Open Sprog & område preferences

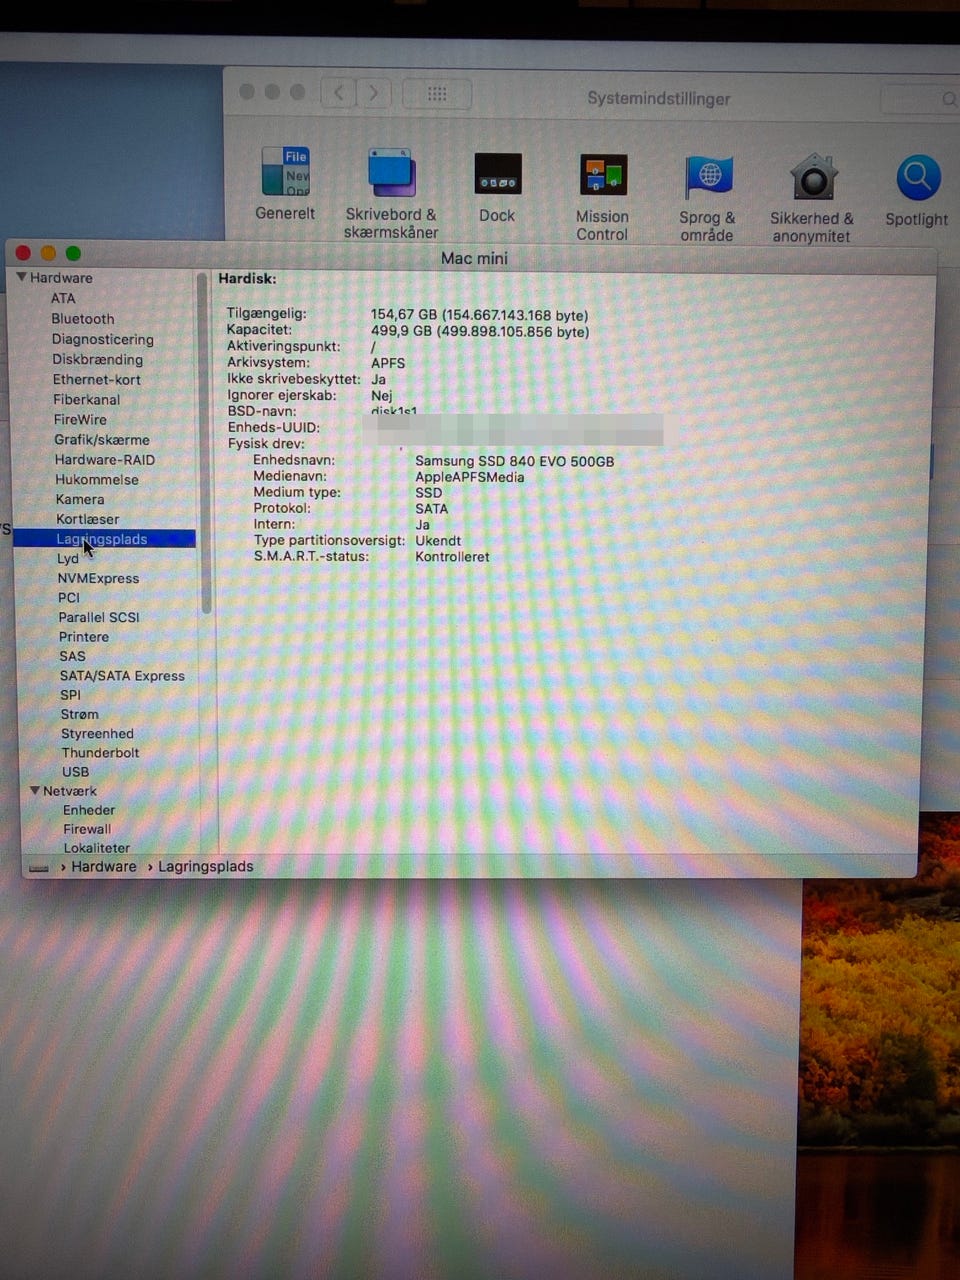pyautogui.click(x=709, y=177)
